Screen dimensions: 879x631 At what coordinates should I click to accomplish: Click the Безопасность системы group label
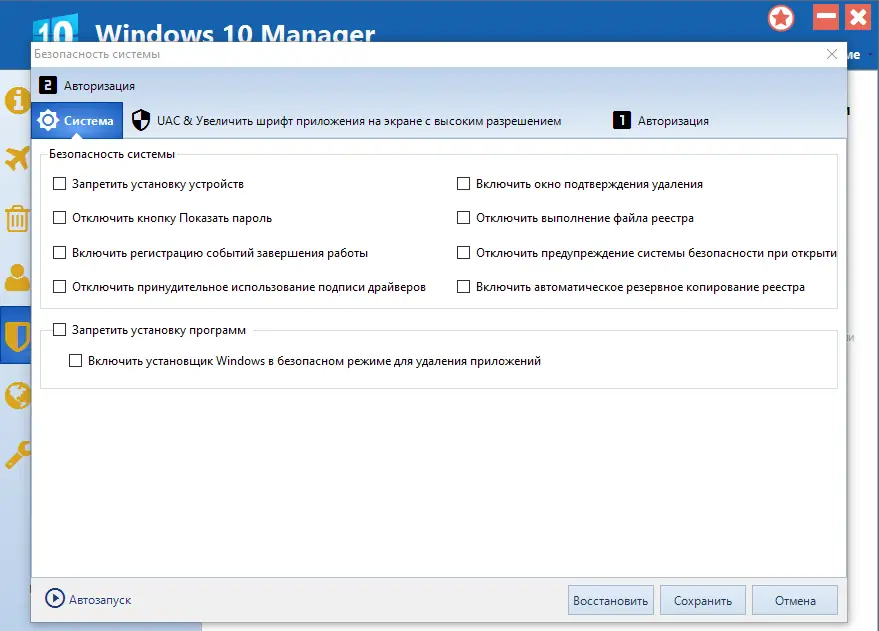[x=112, y=154]
